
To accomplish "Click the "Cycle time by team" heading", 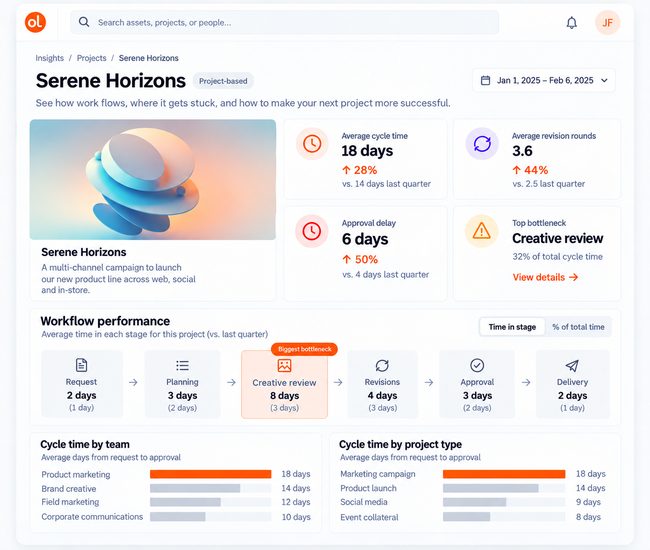I will coord(85,444).
